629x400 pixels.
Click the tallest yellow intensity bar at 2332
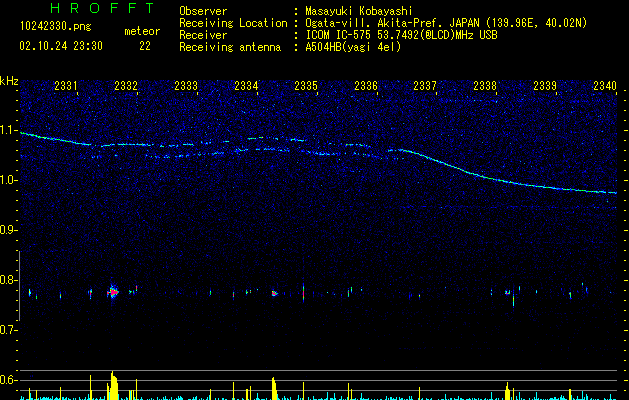pos(114,386)
